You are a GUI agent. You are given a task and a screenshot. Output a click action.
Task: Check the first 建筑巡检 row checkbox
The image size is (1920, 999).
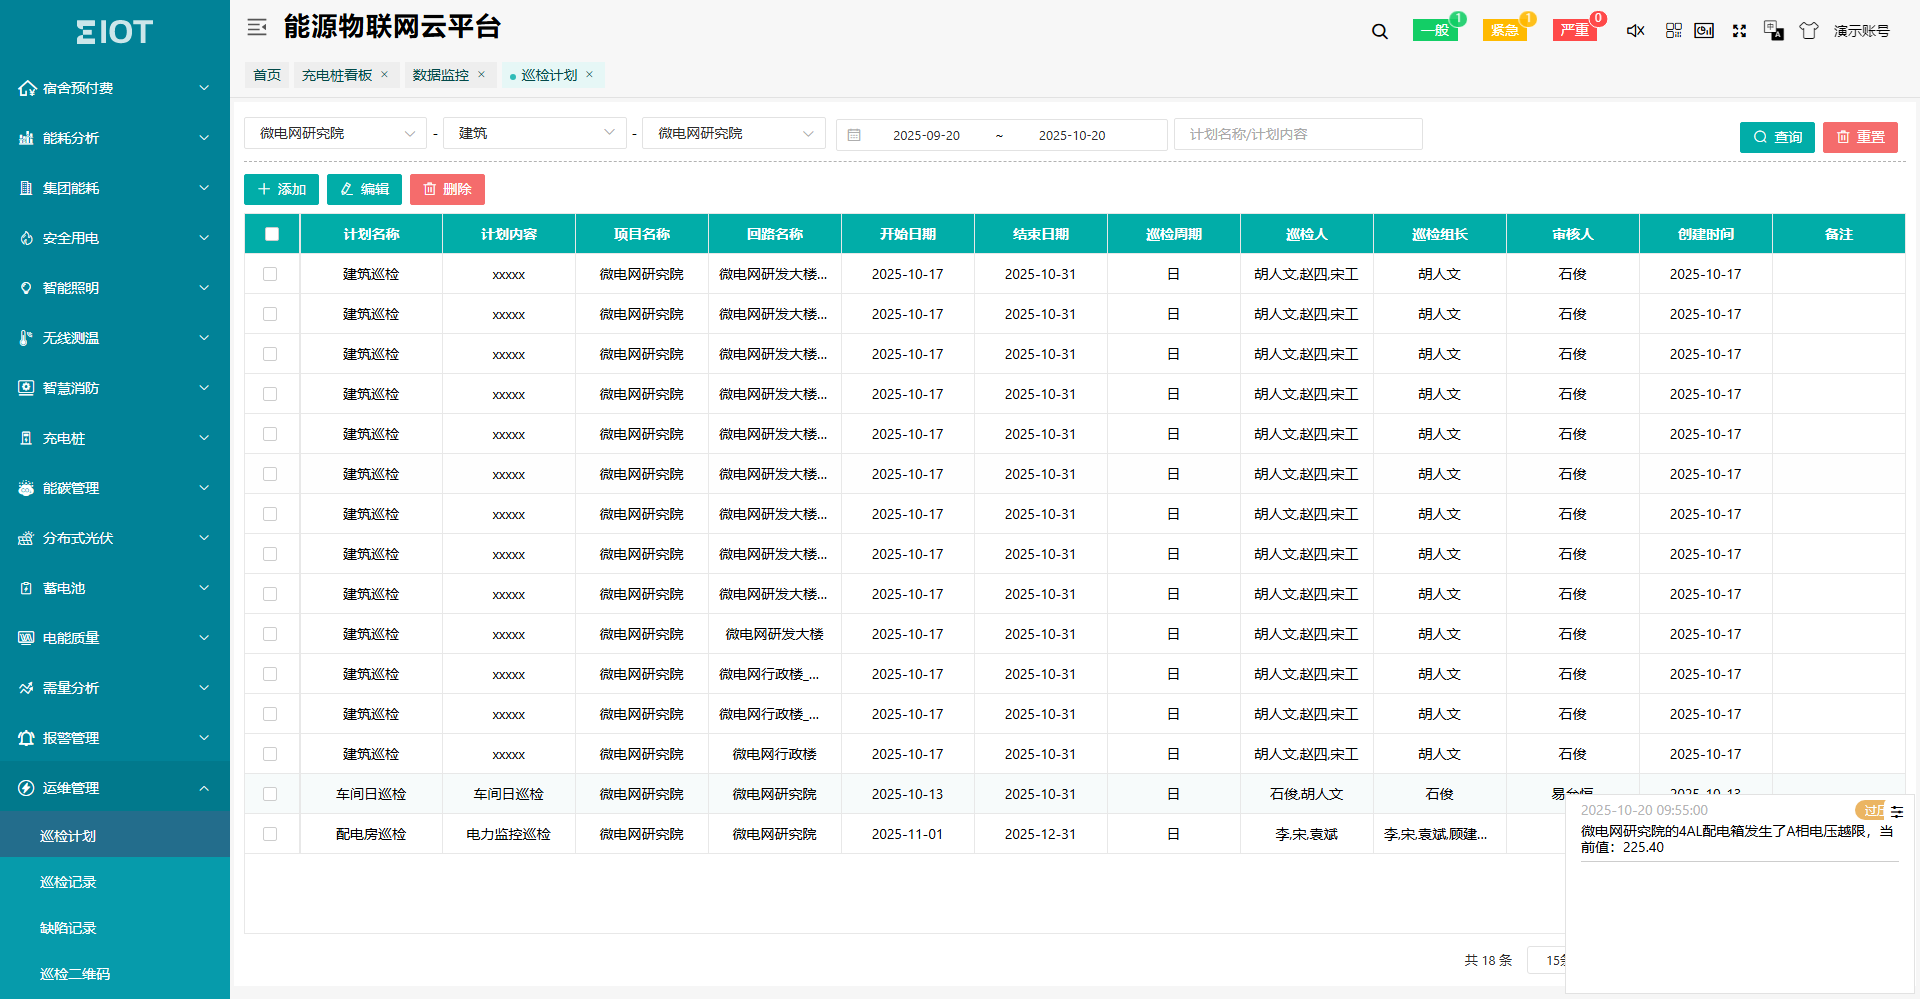coord(270,274)
